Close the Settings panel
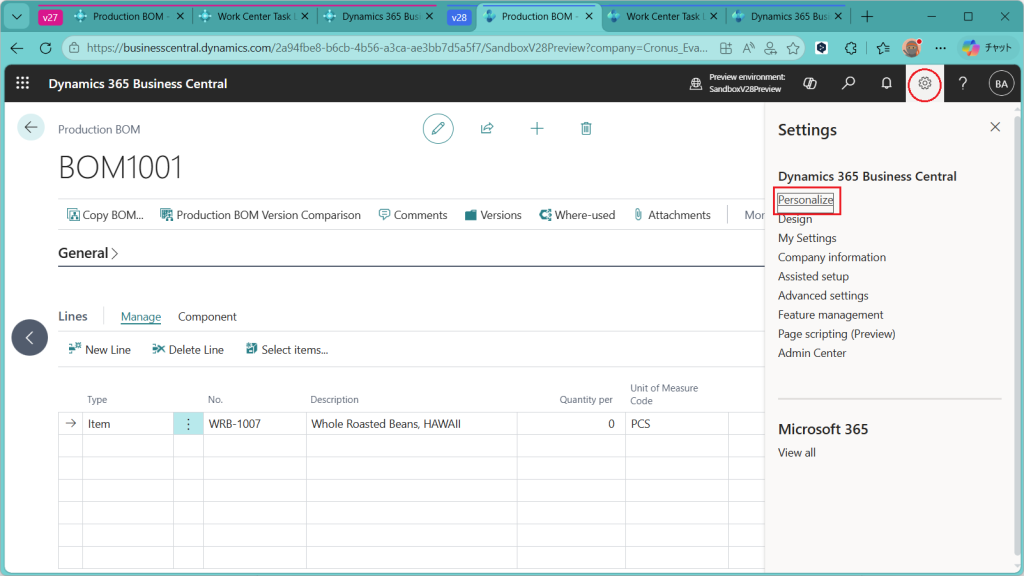The height and width of the screenshot is (576, 1024). [x=995, y=127]
